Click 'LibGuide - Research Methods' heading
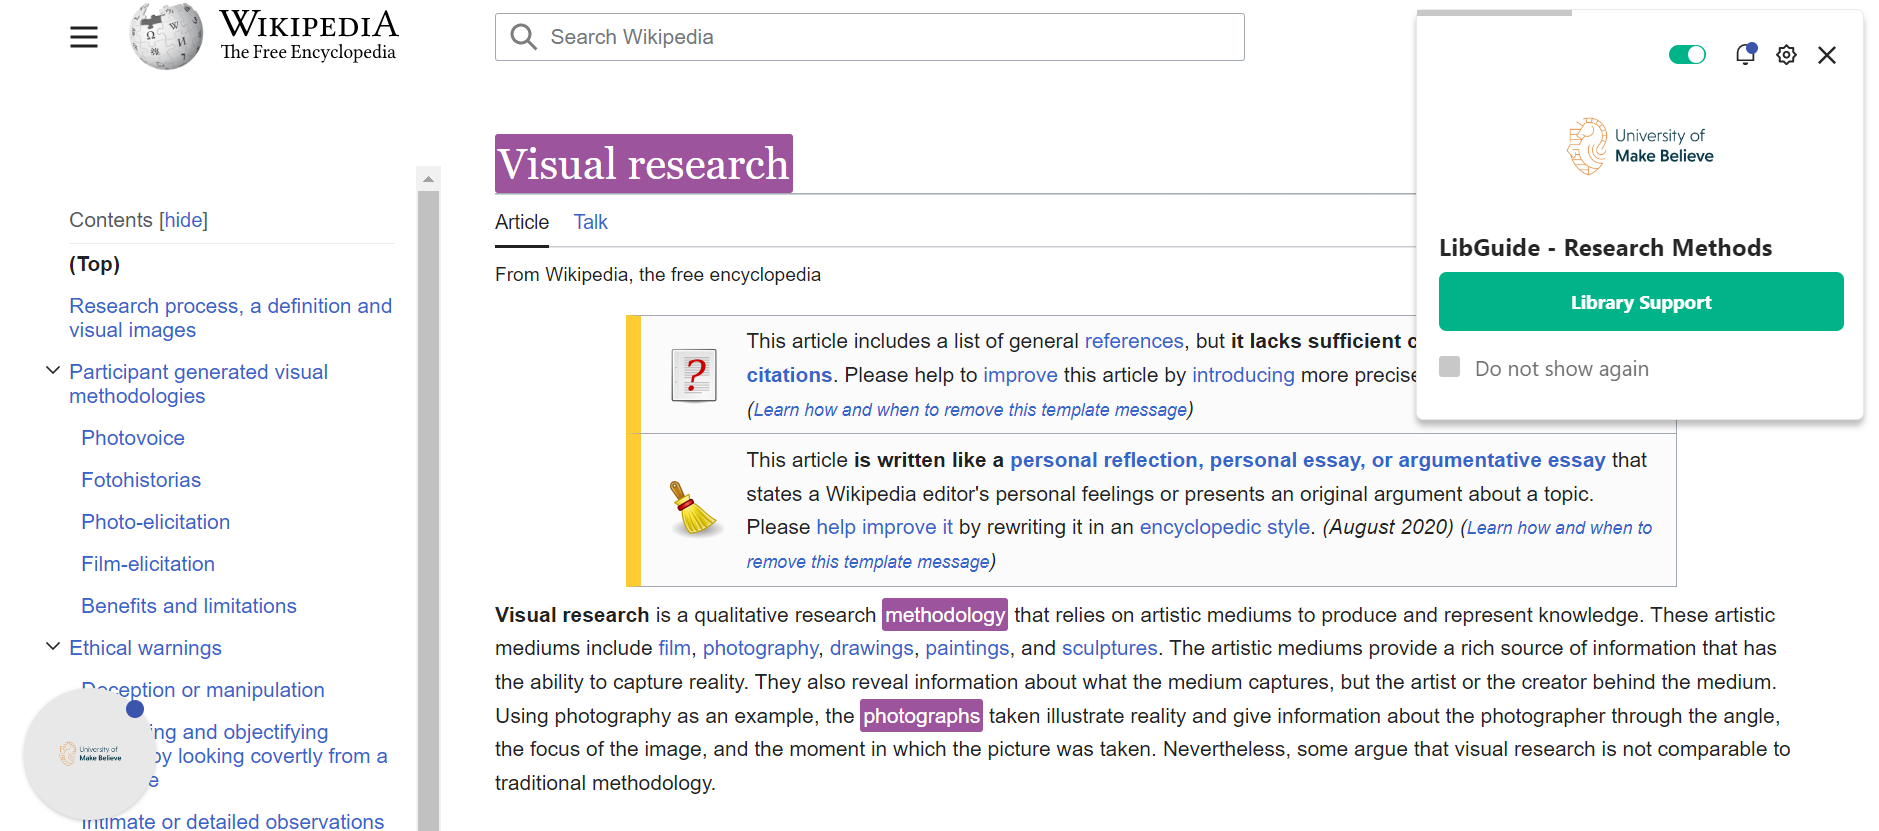The image size is (1879, 831). [1605, 248]
